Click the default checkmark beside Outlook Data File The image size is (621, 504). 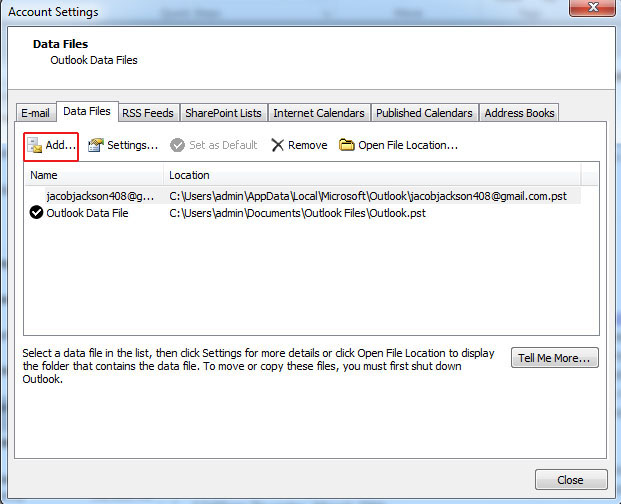(36, 213)
